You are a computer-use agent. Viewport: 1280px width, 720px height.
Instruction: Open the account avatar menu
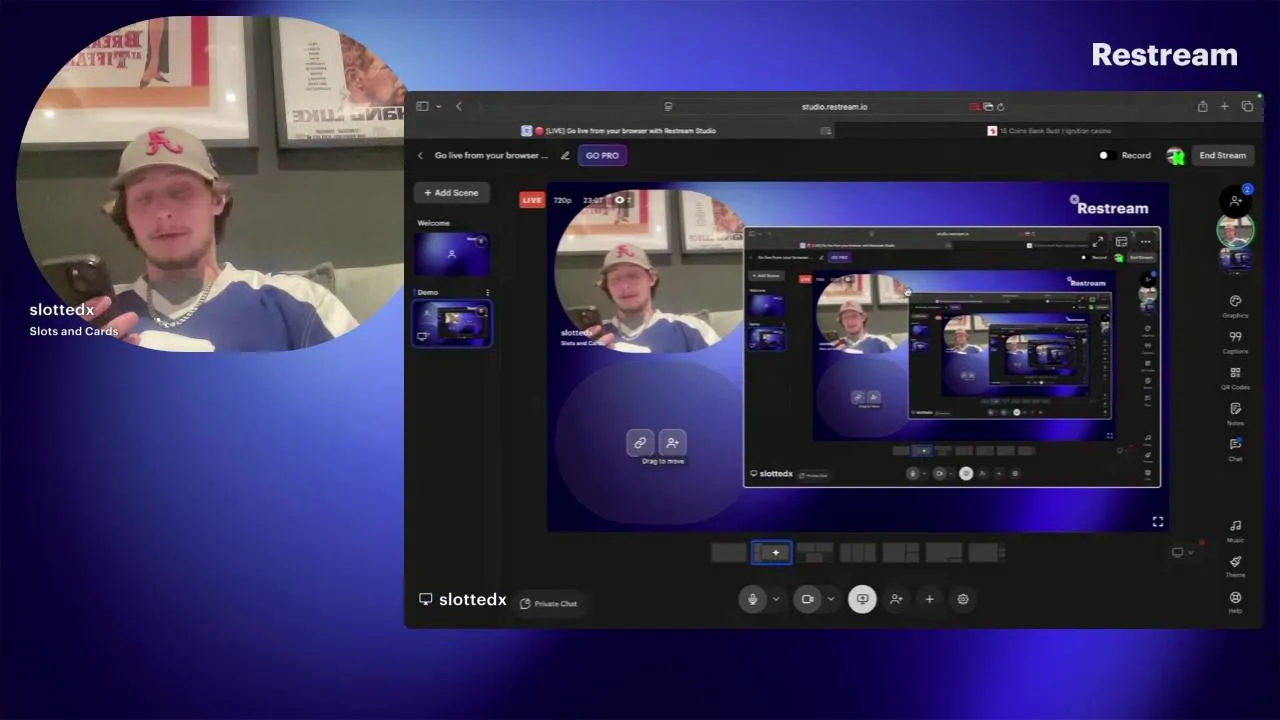(1175, 155)
